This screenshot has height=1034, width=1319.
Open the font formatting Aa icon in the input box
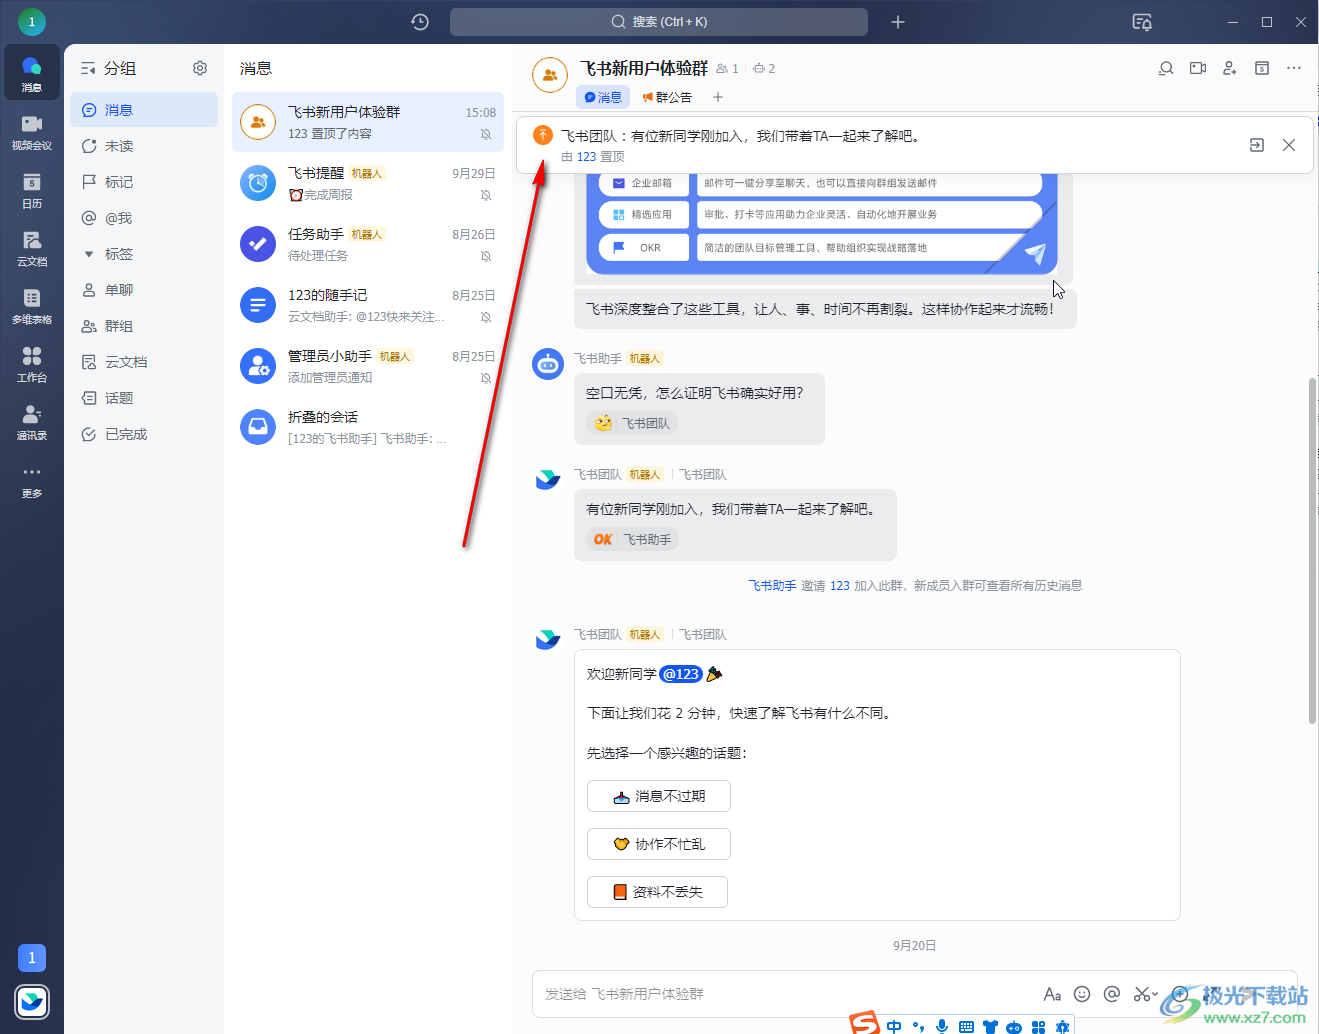point(1052,994)
